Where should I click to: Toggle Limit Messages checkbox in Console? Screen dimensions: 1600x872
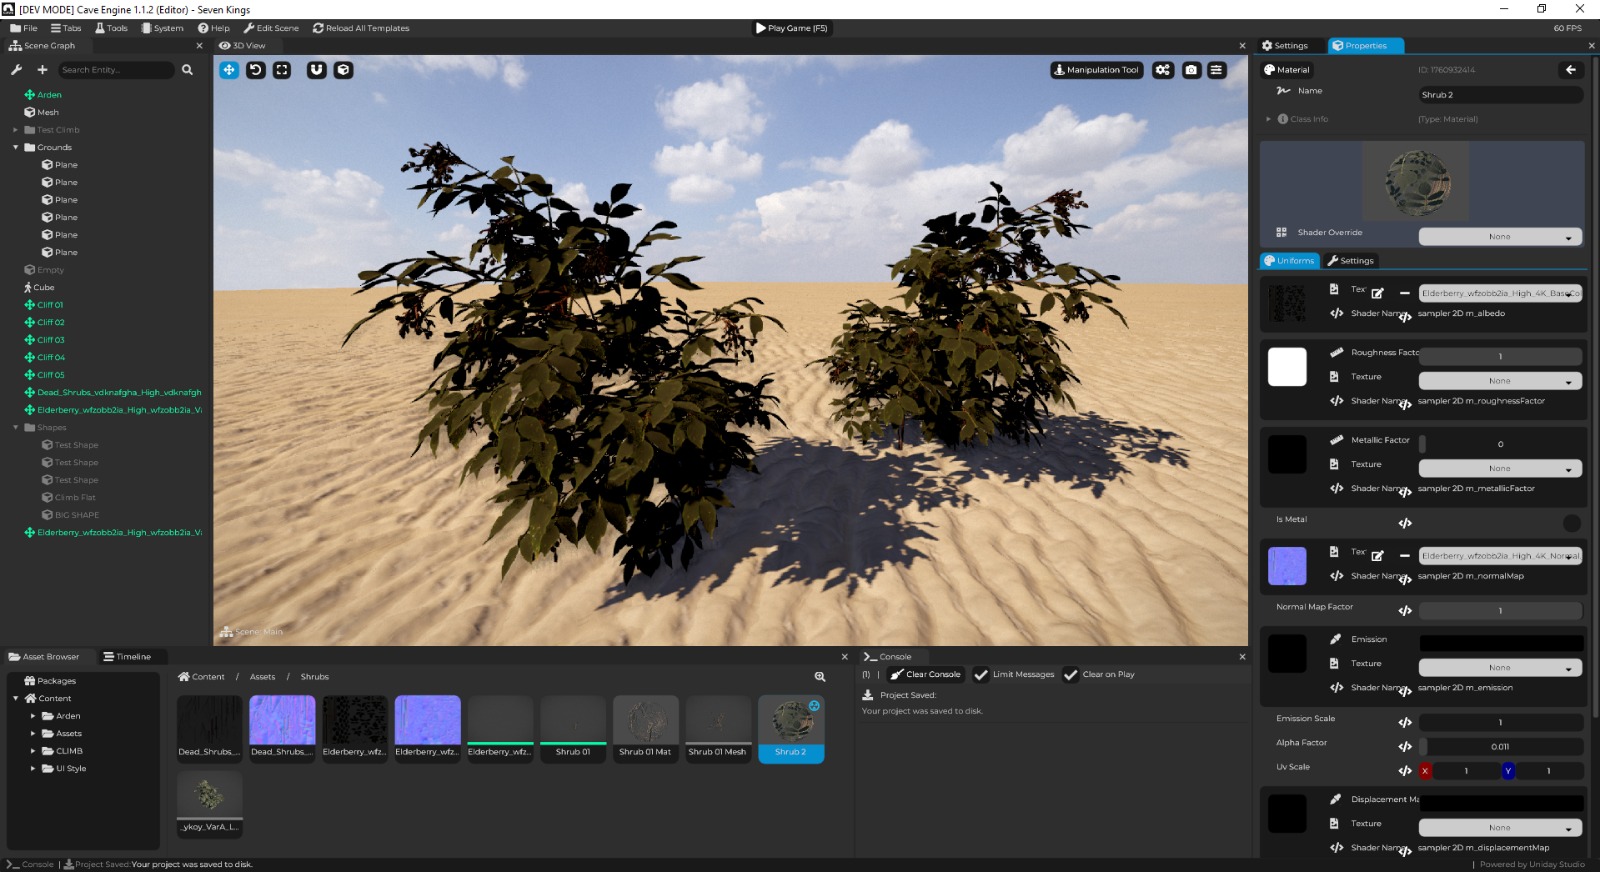(x=981, y=675)
